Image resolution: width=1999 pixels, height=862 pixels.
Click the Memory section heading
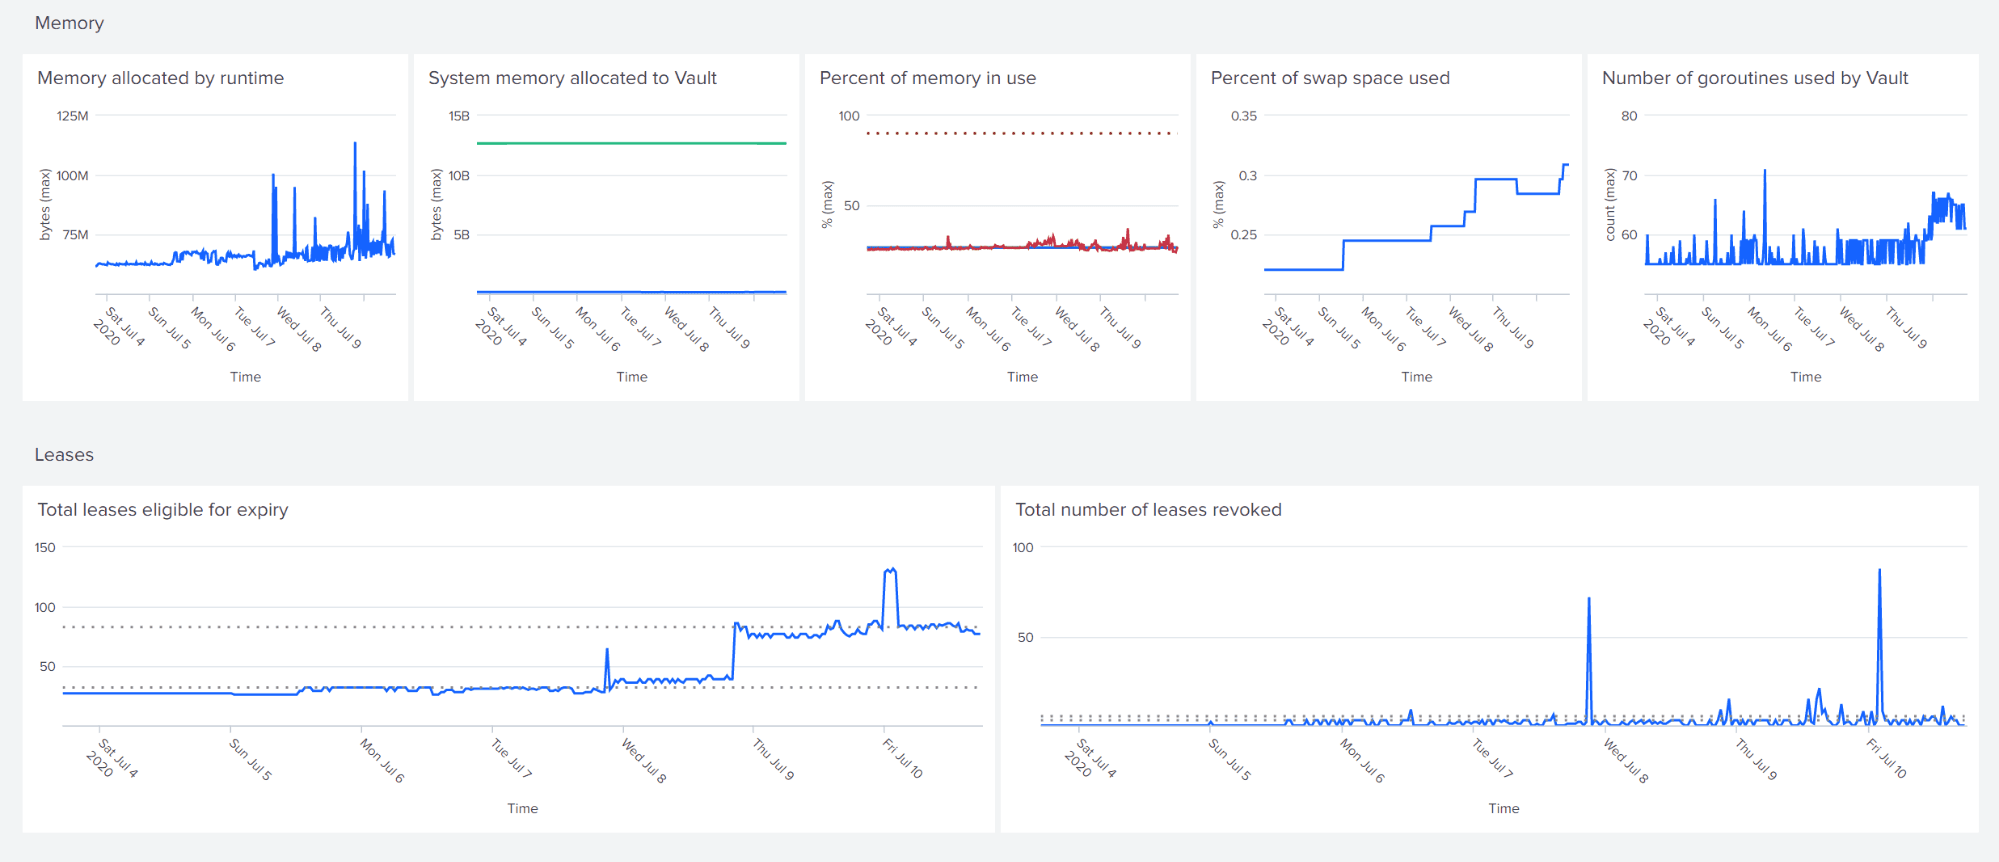(69, 23)
